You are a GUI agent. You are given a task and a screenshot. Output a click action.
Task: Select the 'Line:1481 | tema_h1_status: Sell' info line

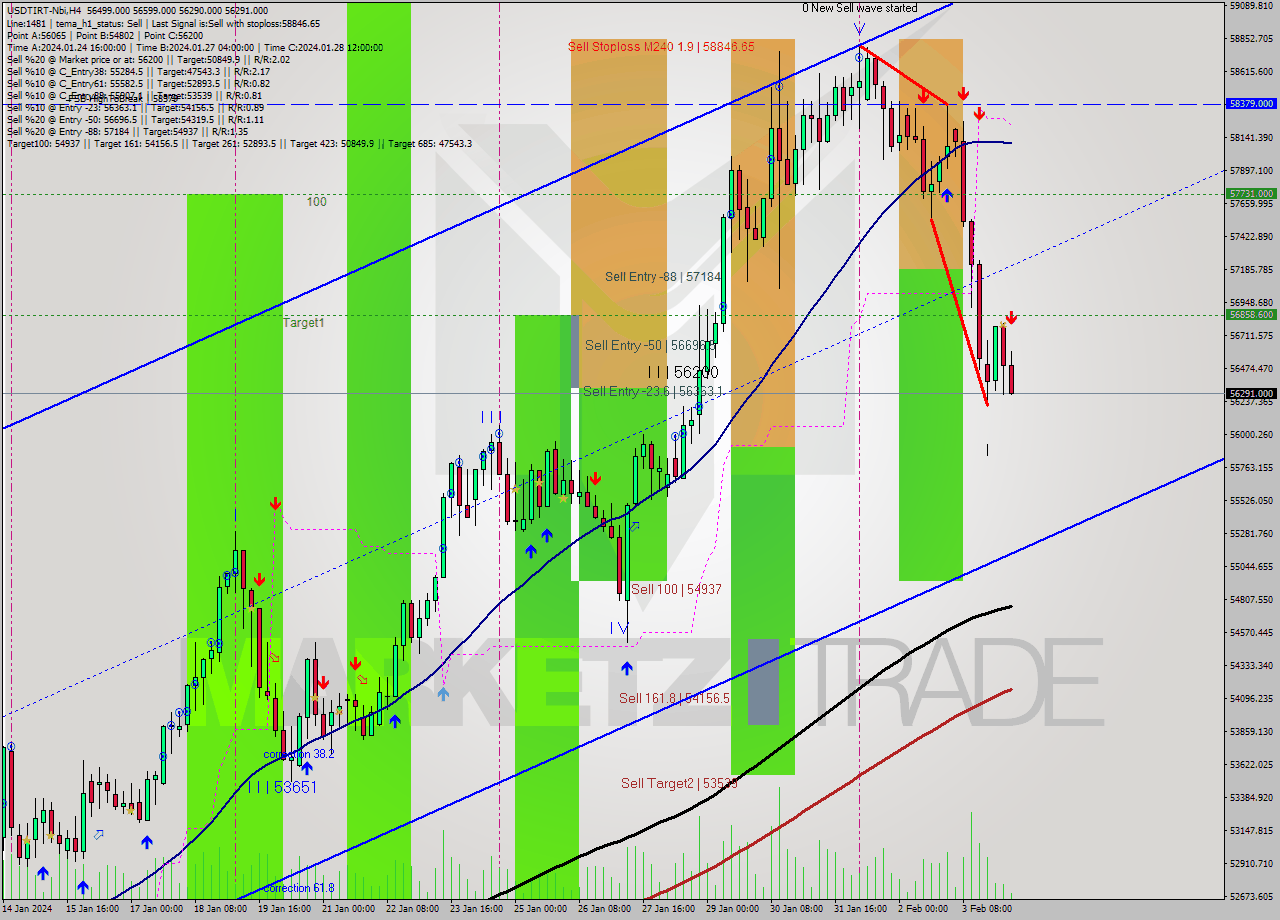click(x=163, y=23)
